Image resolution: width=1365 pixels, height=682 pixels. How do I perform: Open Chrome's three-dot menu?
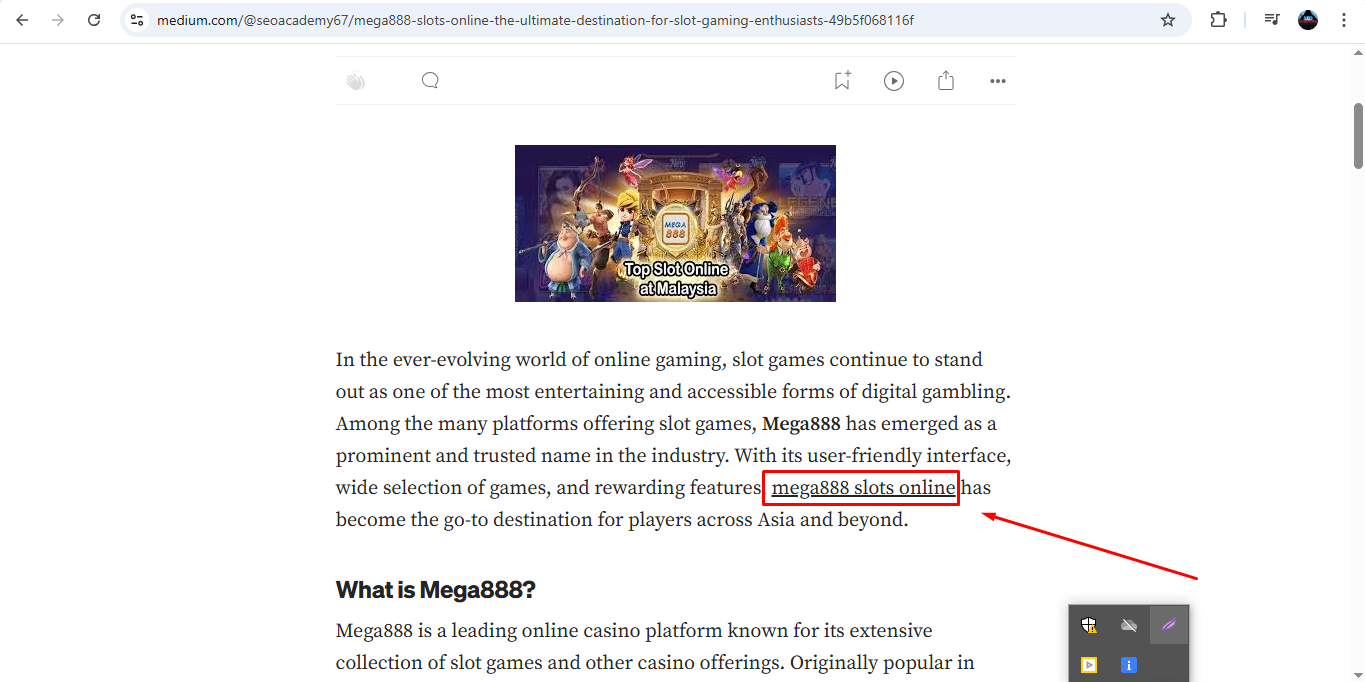click(1344, 20)
